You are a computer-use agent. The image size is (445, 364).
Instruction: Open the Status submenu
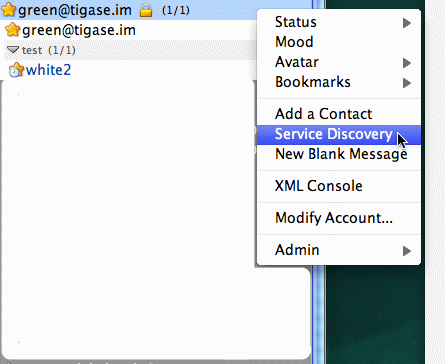(x=339, y=22)
